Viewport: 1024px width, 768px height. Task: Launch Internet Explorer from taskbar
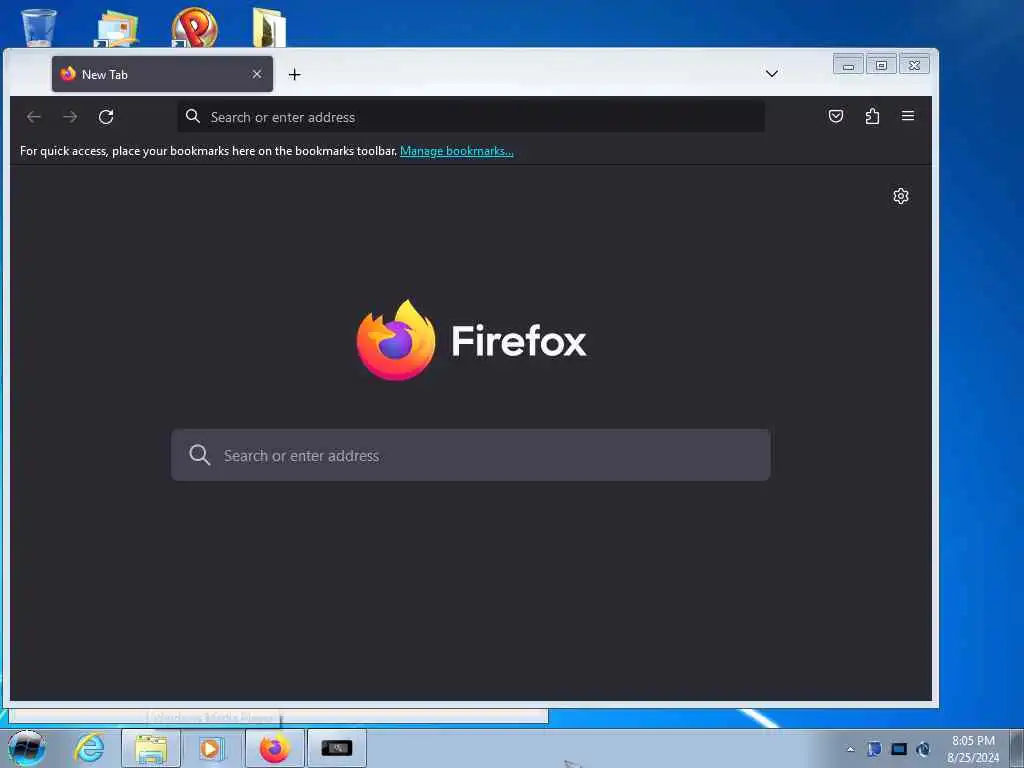(89, 748)
